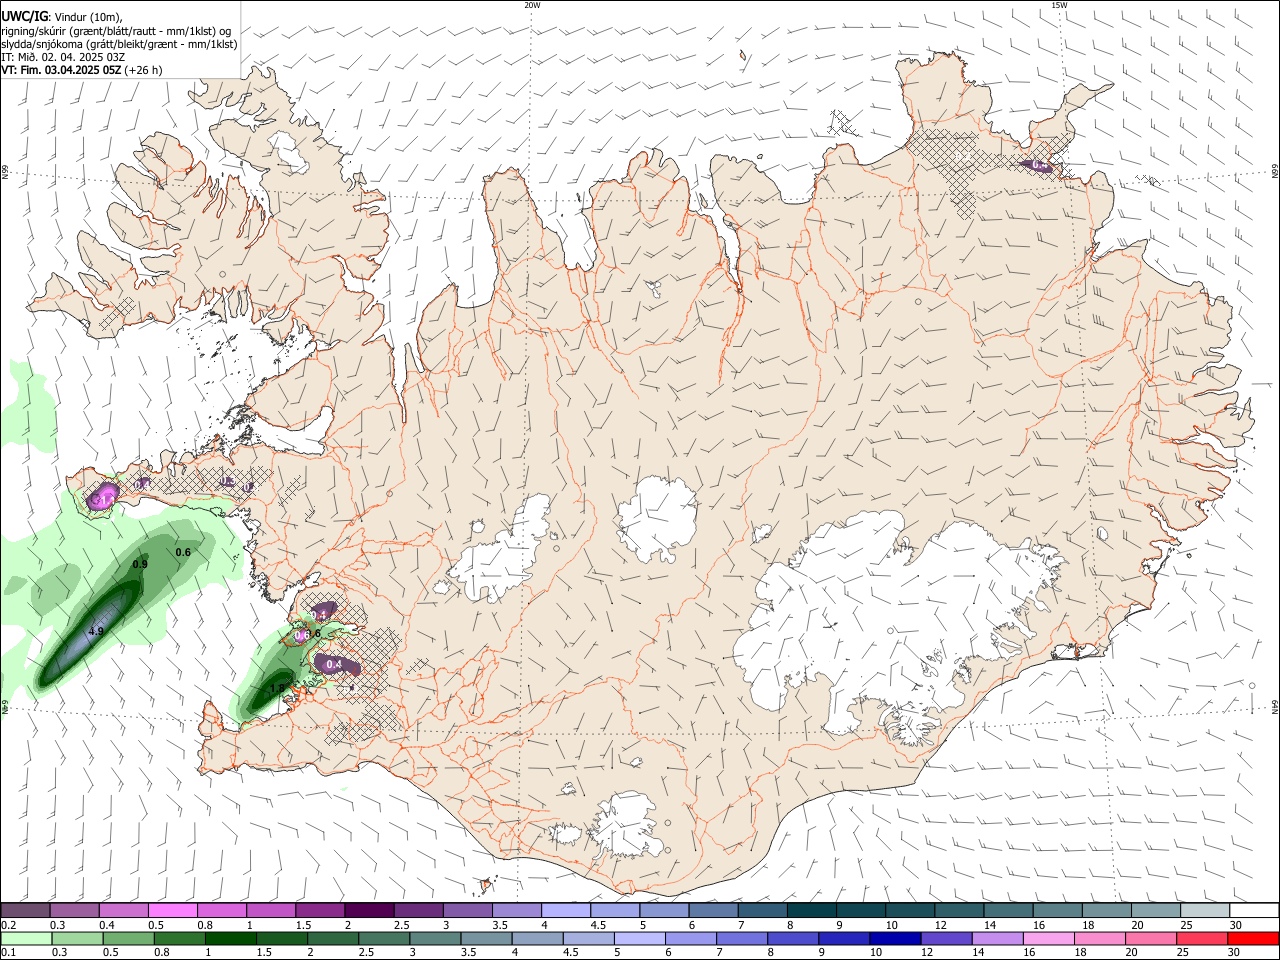
Task: Pick the darkest green 1 swatch in bottom legend
Action: pyautogui.click(x=231, y=938)
